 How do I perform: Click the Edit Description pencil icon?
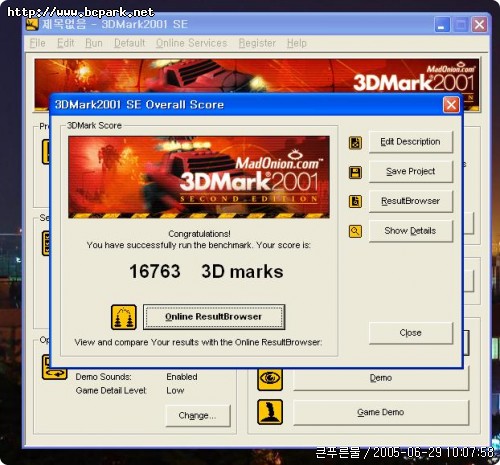pos(355,143)
